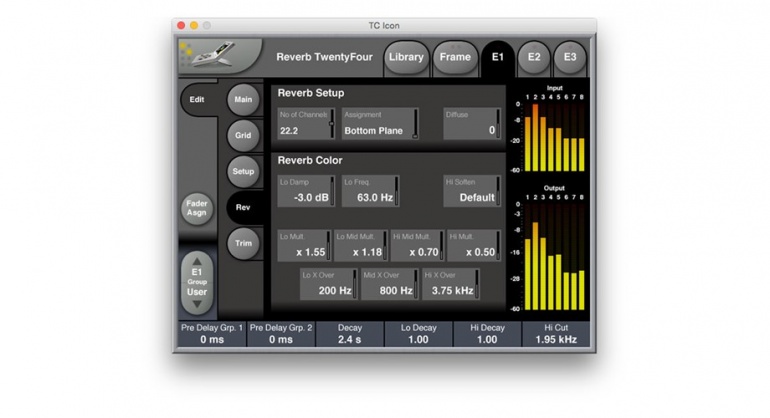This screenshot has width=770, height=418.
Task: Click the Pre Delay Grp. 2 fader cell
Action: pos(281,334)
